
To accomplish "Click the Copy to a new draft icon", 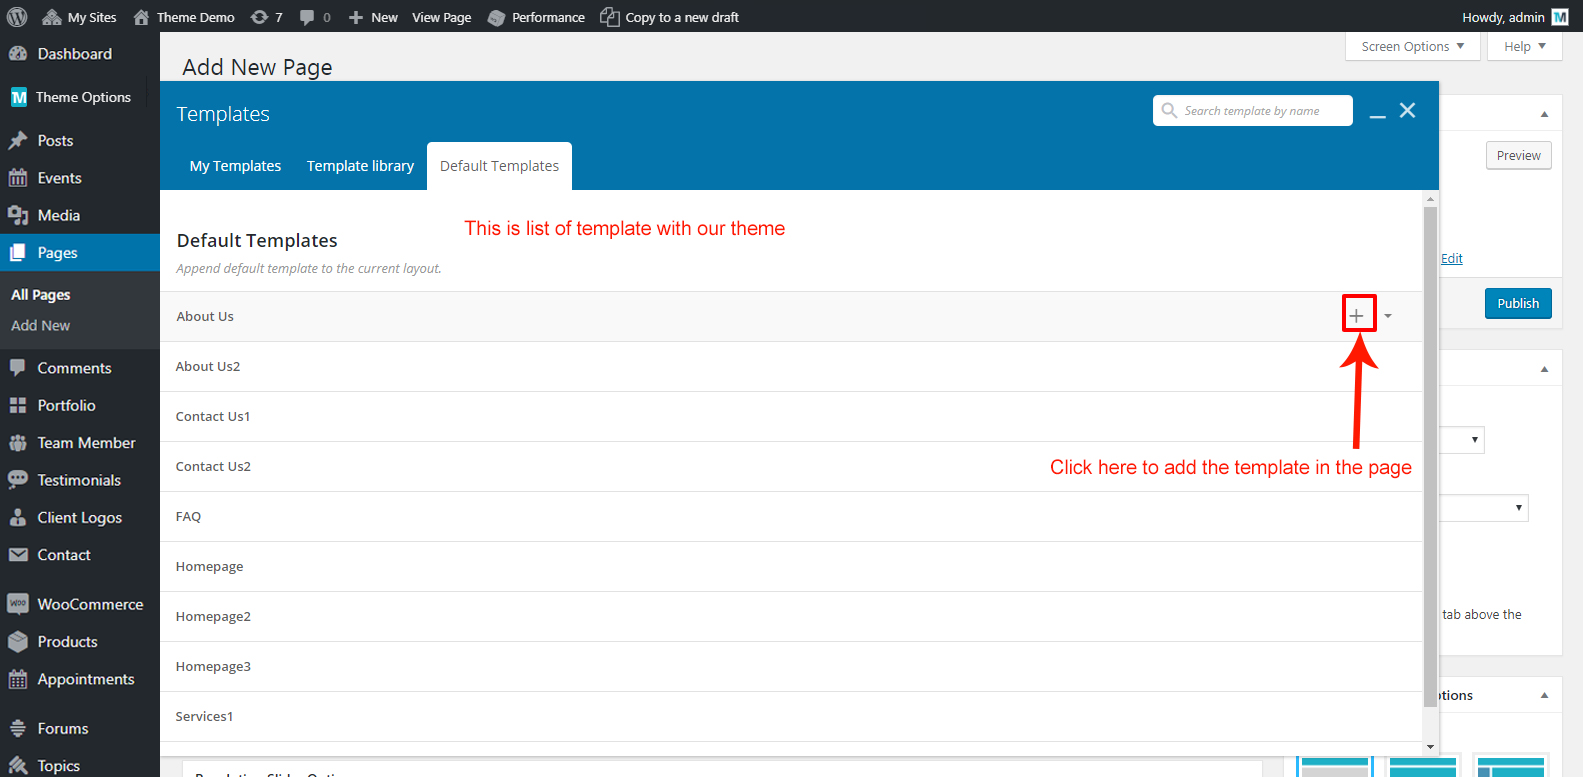I will point(609,17).
